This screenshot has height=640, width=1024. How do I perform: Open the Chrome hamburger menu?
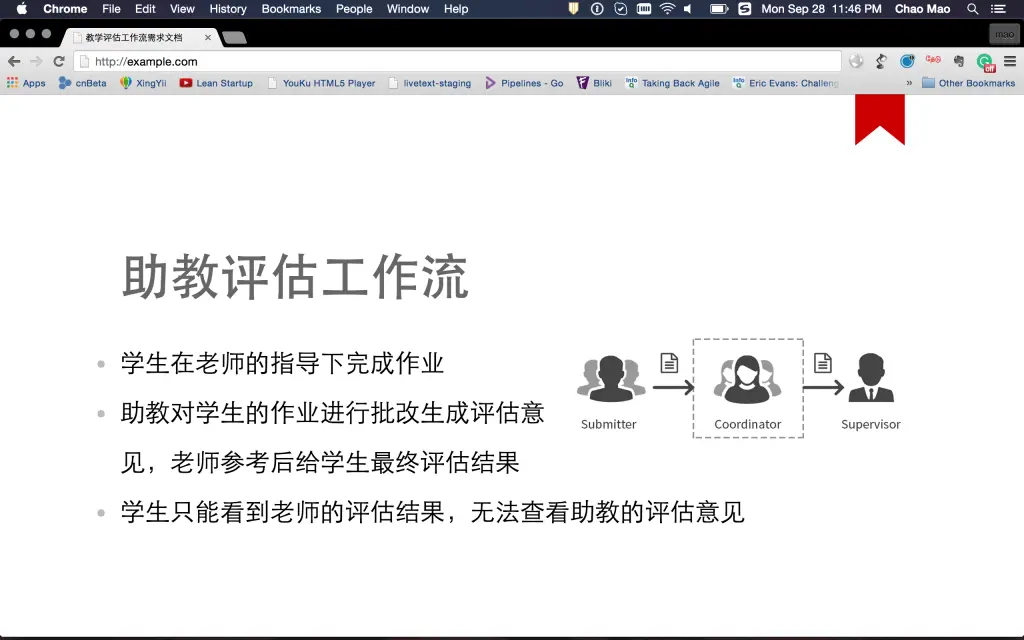[x=1010, y=61]
